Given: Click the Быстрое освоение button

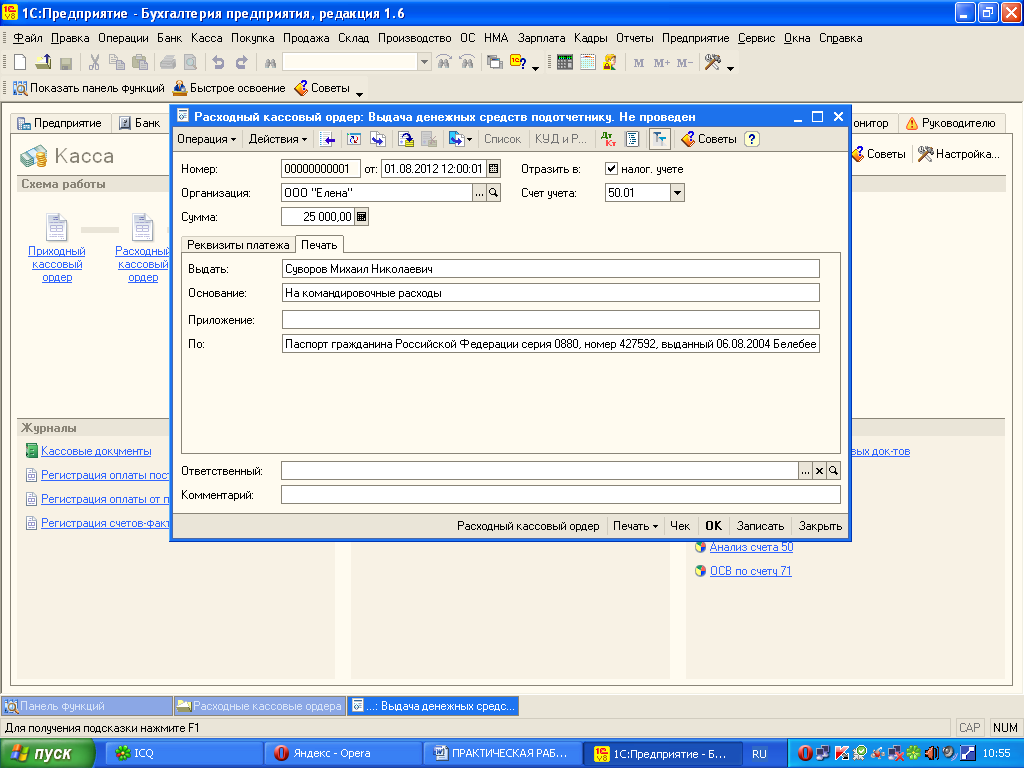Looking at the screenshot, I should (229, 88).
